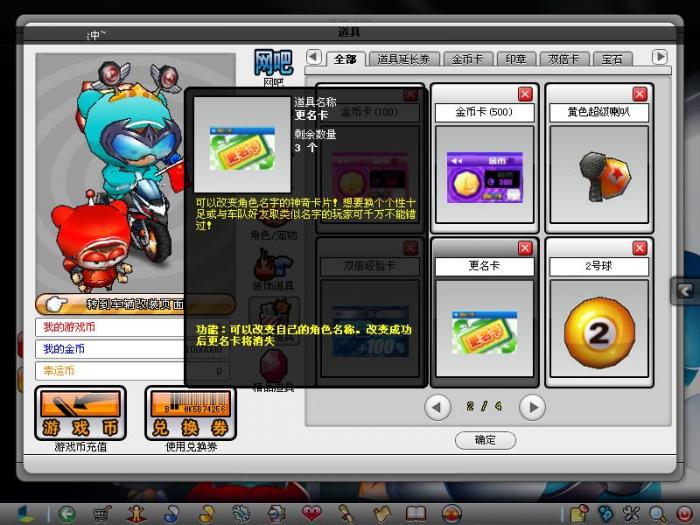The width and height of the screenshot is (700, 525).
Task: Remove the 黄色超级喇叭 item with red X
Action: [x=640, y=94]
